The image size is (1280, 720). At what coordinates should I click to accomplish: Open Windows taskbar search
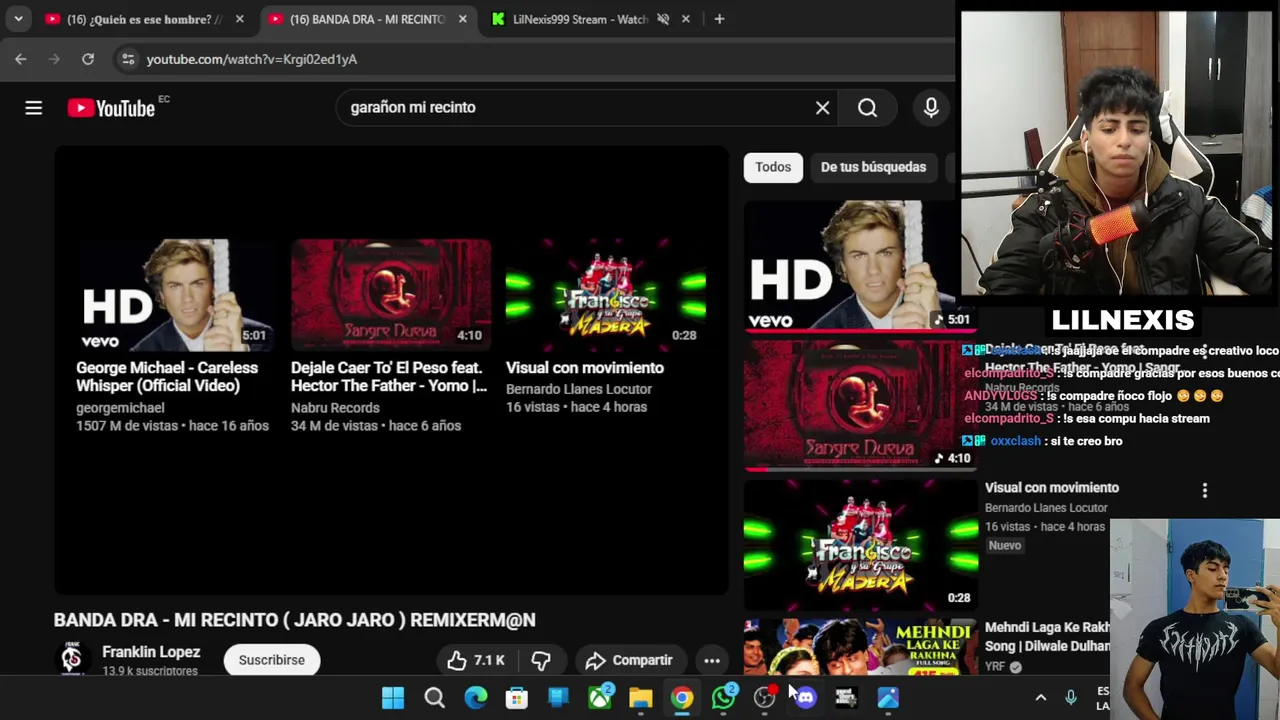(x=434, y=698)
